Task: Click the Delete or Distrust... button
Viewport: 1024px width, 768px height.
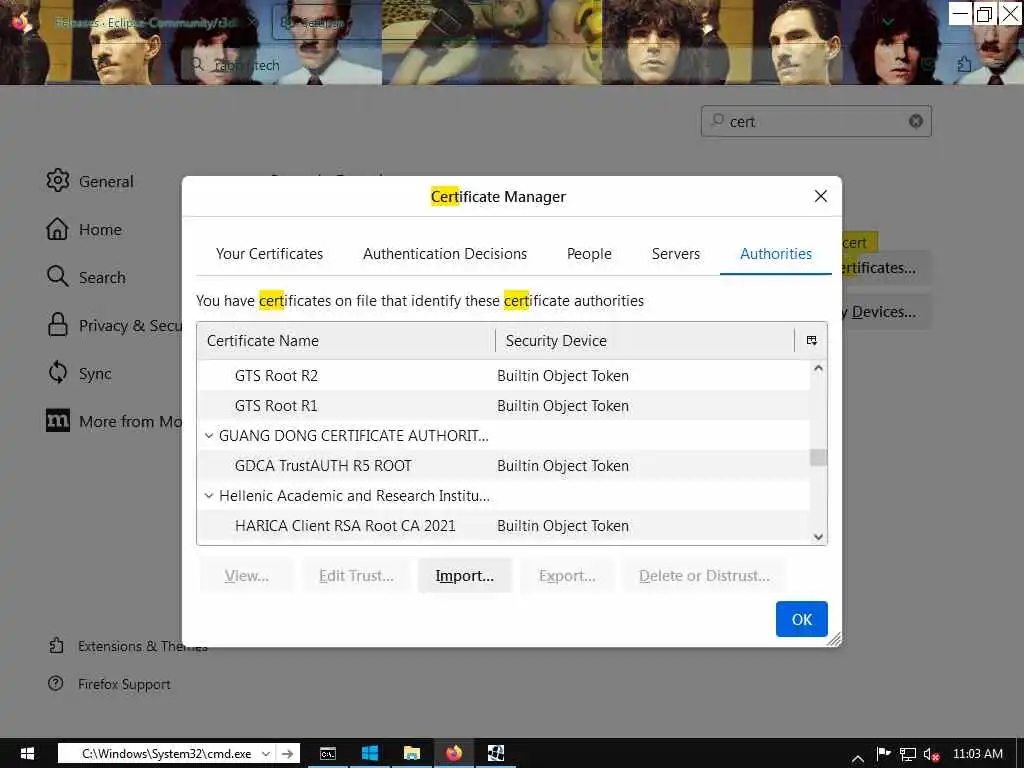Action: [x=704, y=575]
